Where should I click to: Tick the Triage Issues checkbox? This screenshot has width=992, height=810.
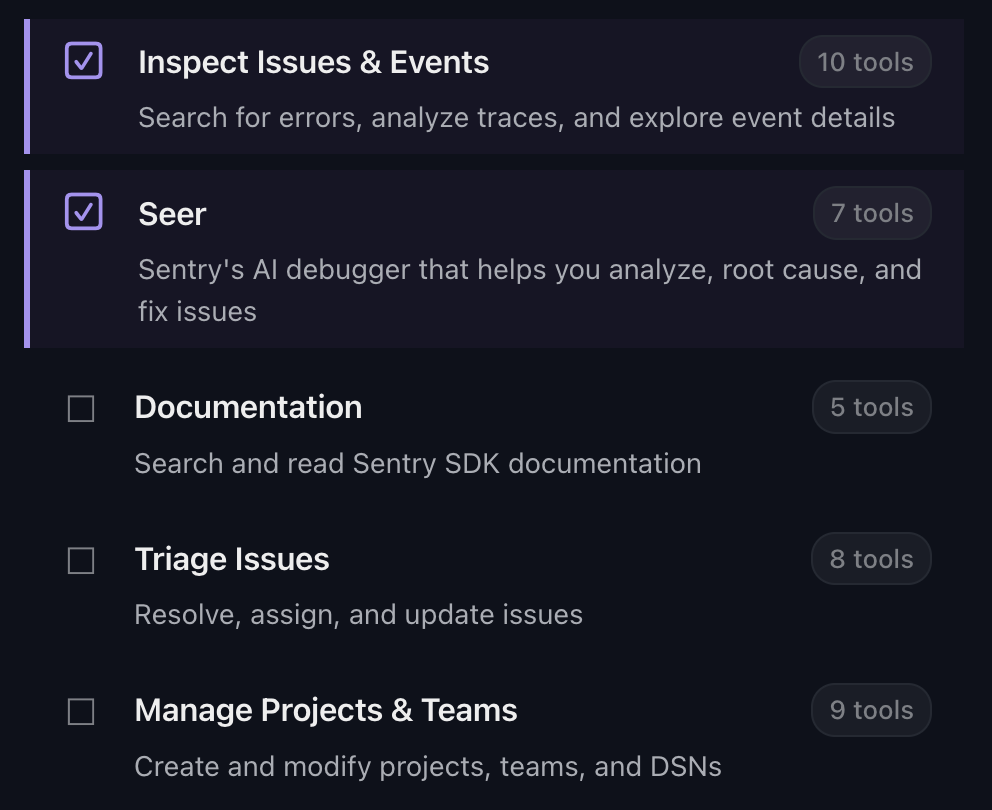click(81, 561)
